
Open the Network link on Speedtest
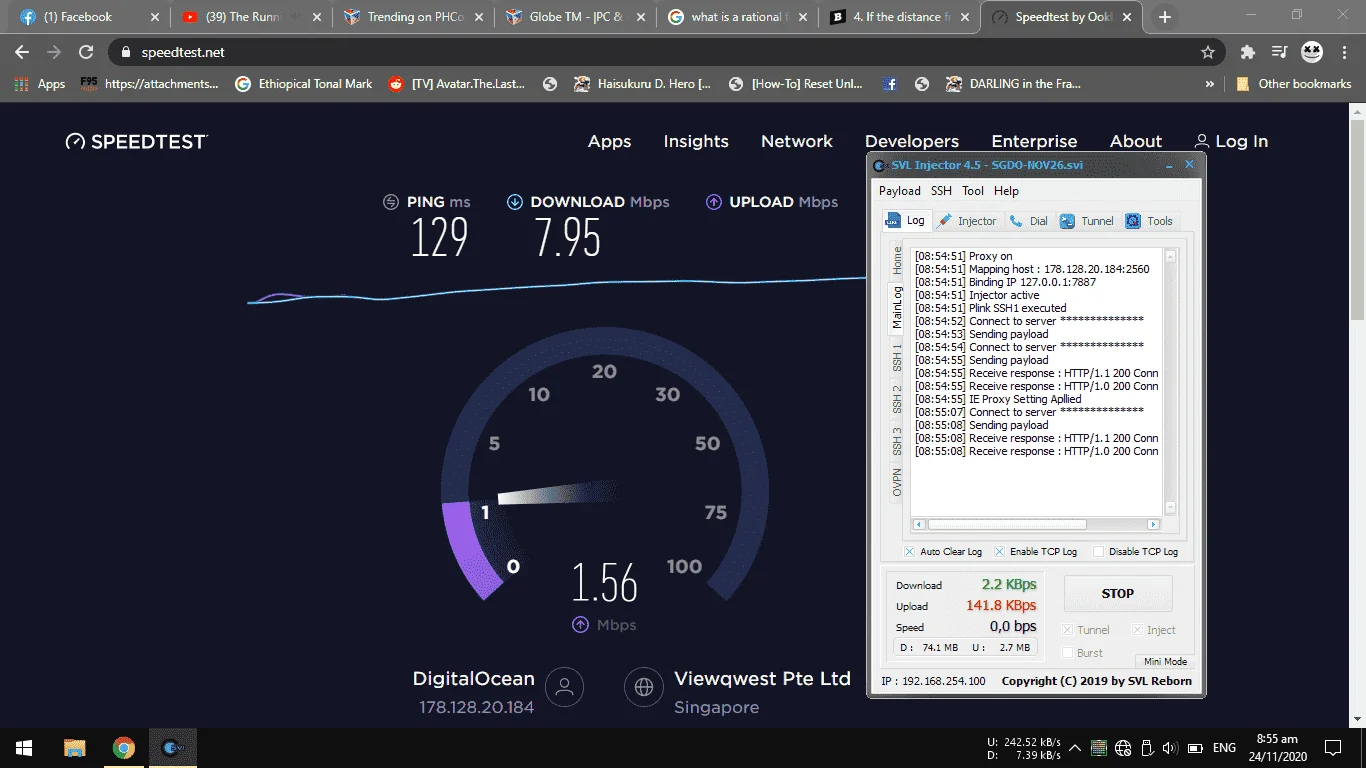(x=797, y=142)
